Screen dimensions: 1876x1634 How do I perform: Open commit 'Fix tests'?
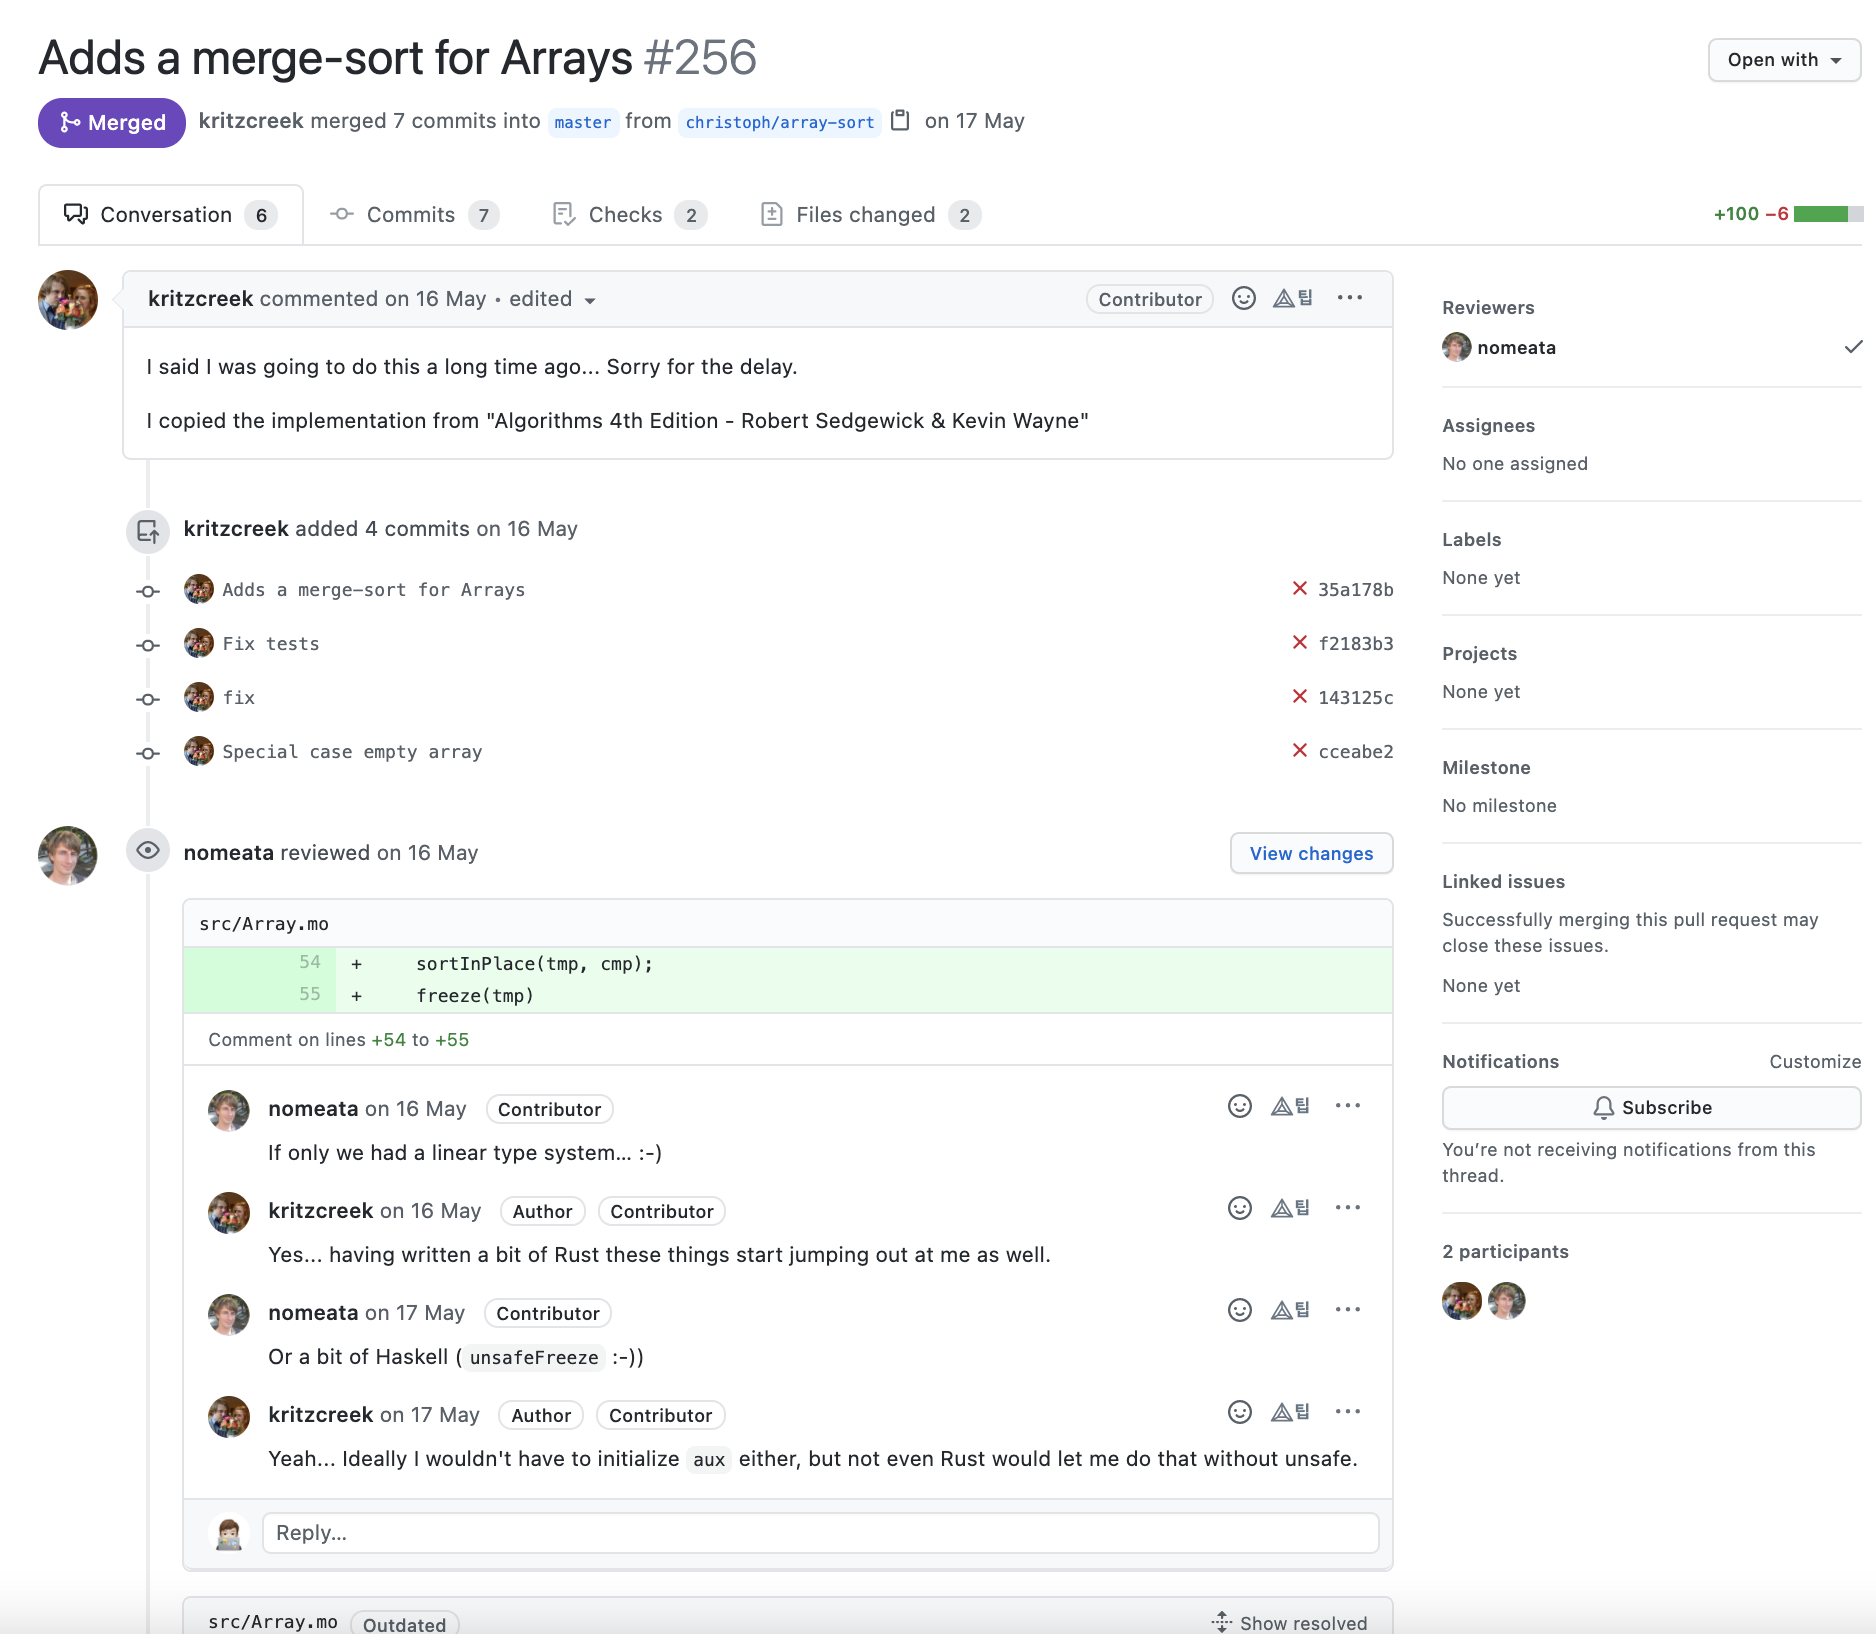pyautogui.click(x=271, y=644)
